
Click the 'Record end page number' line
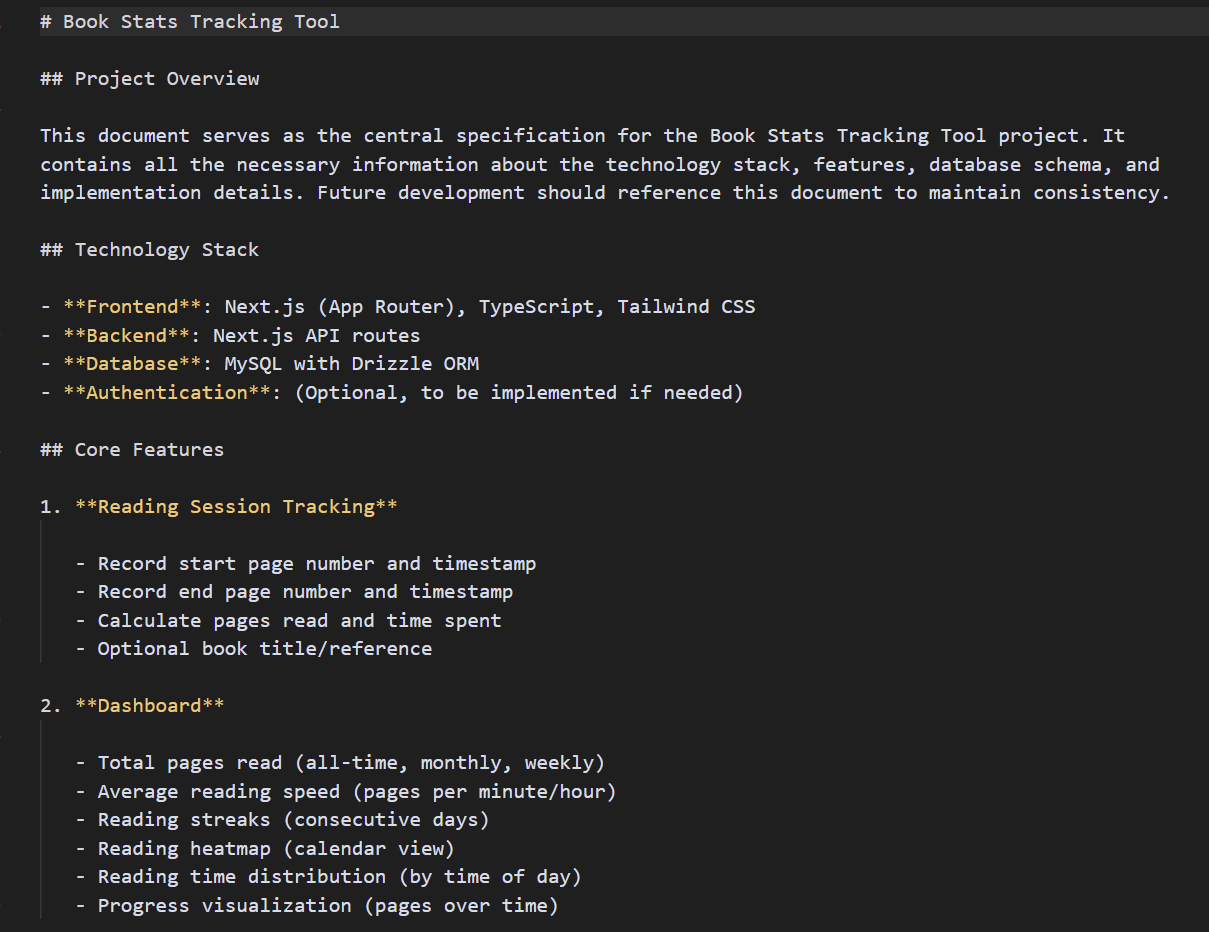304,591
